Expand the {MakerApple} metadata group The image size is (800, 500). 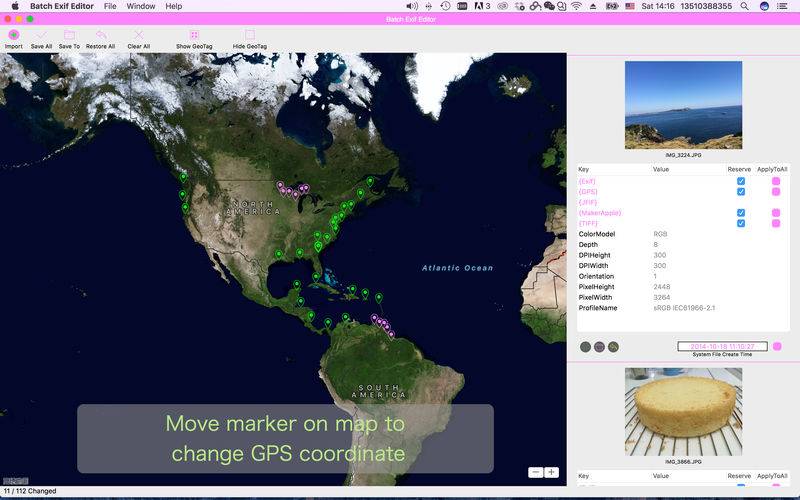(x=600, y=213)
